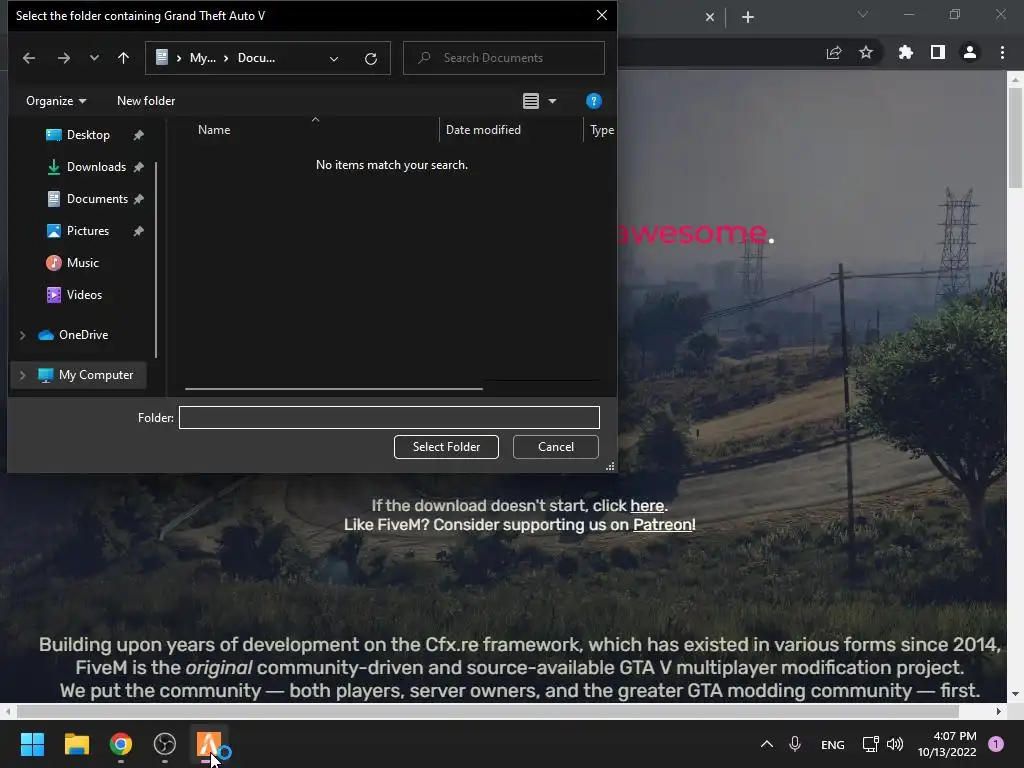
Task: Select My Computer in the navigation pane
Action: (x=95, y=376)
